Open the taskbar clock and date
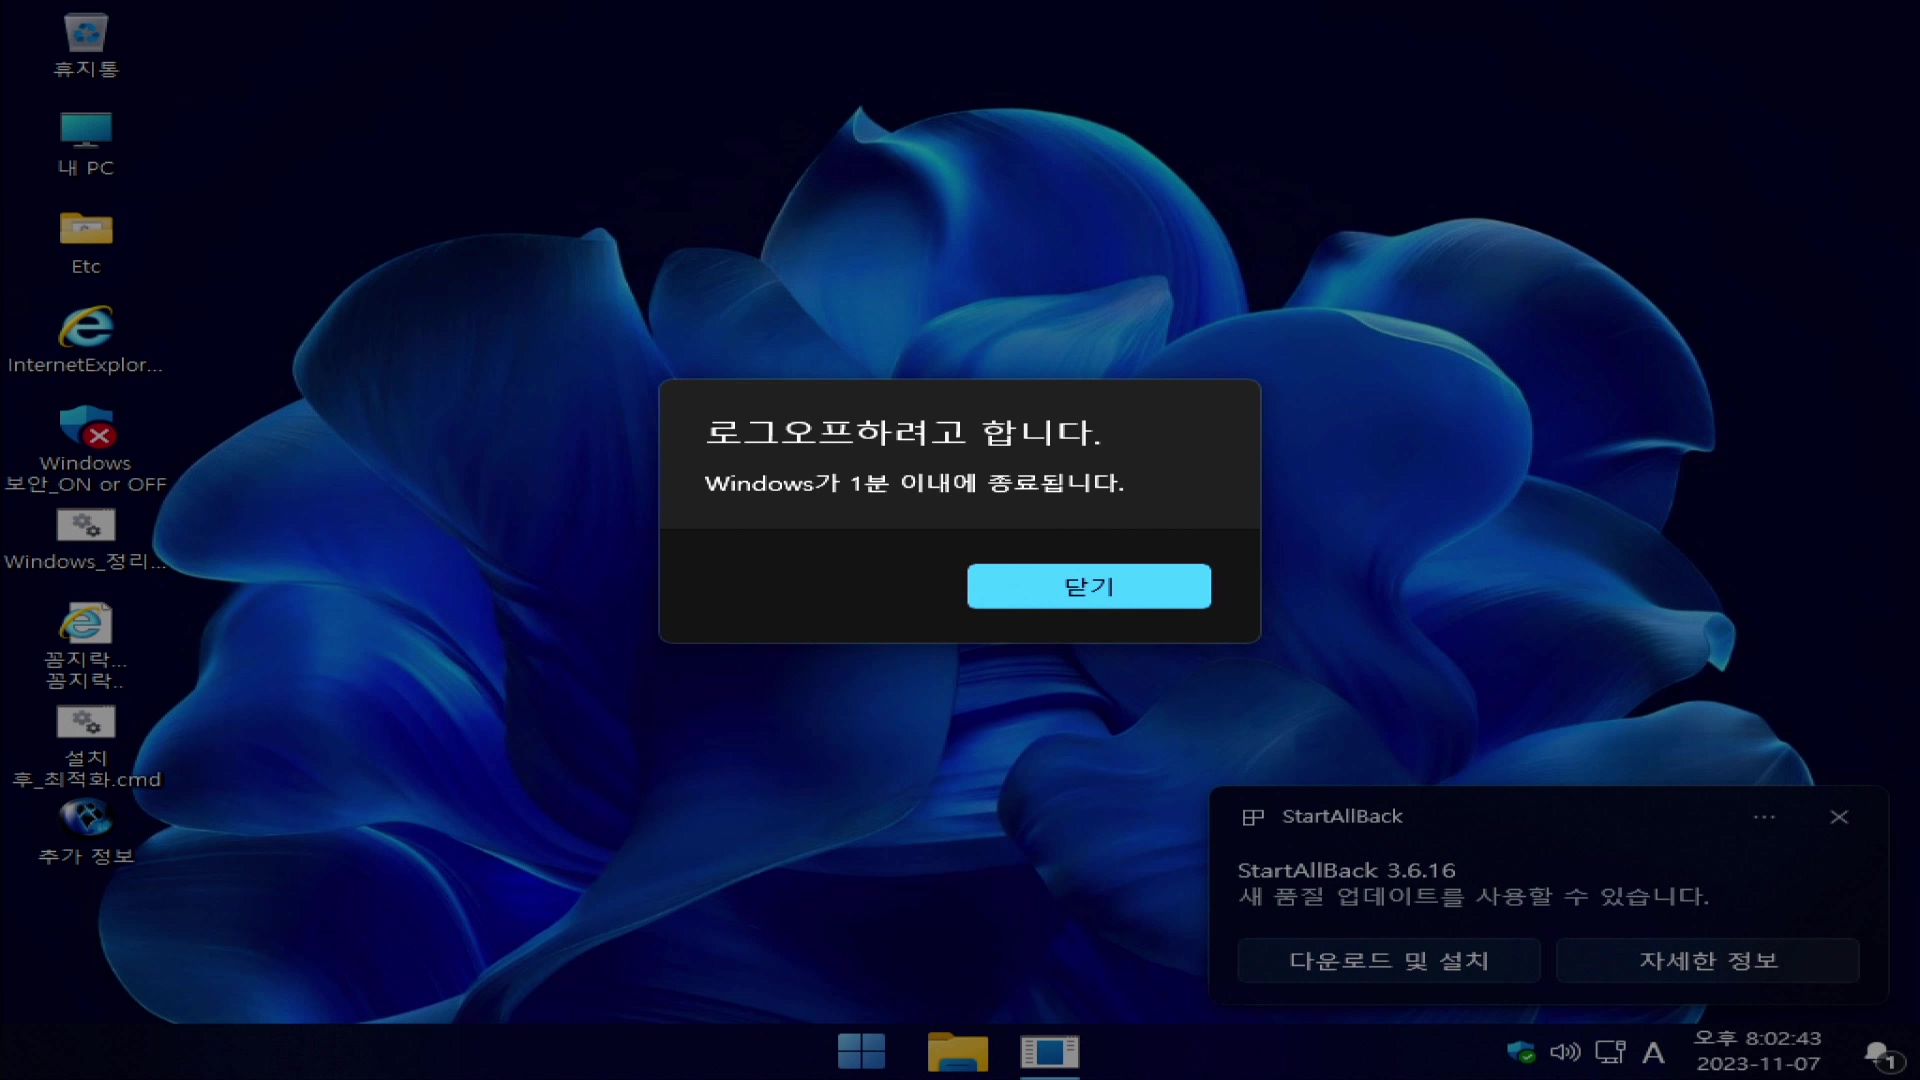Image resolution: width=1920 pixels, height=1080 pixels. (x=1757, y=1051)
